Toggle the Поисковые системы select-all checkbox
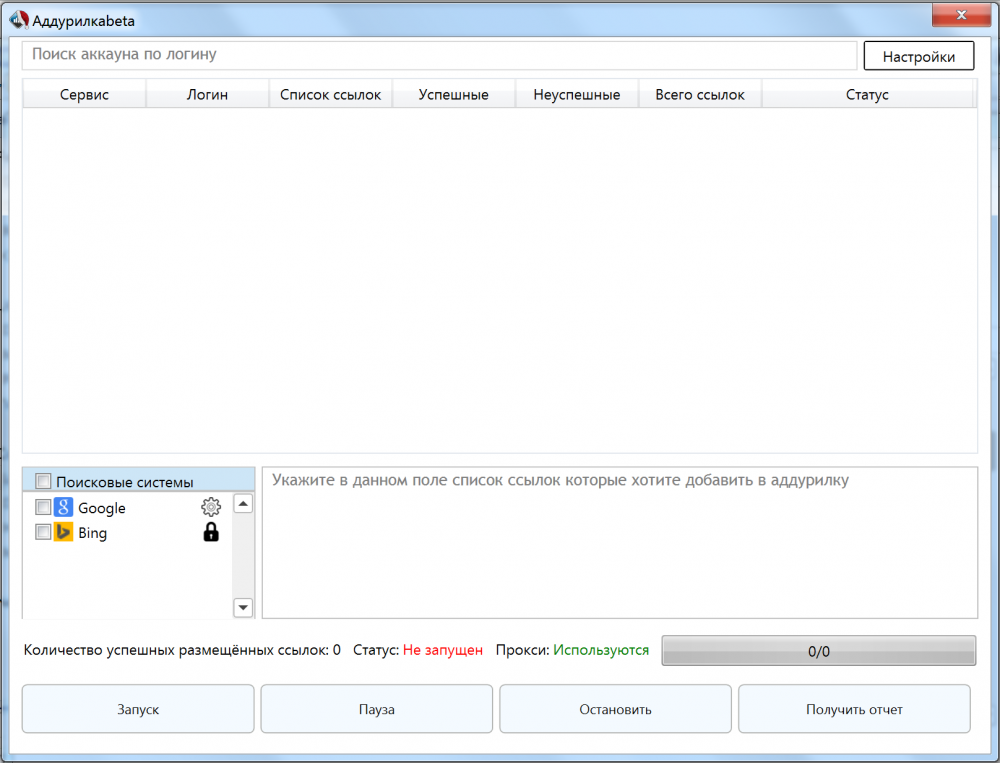Viewport: 1000px width, 763px height. tap(43, 480)
